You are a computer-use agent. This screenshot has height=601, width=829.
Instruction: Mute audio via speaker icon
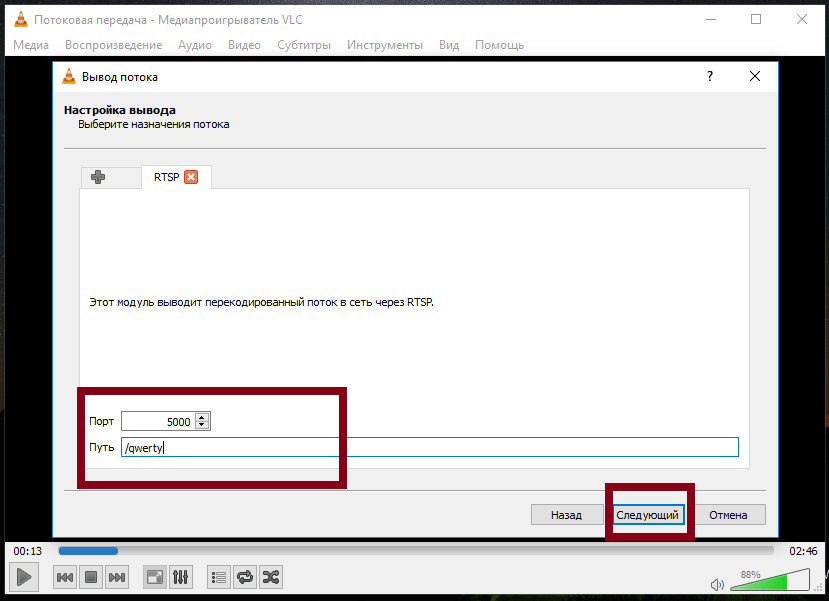(717, 584)
